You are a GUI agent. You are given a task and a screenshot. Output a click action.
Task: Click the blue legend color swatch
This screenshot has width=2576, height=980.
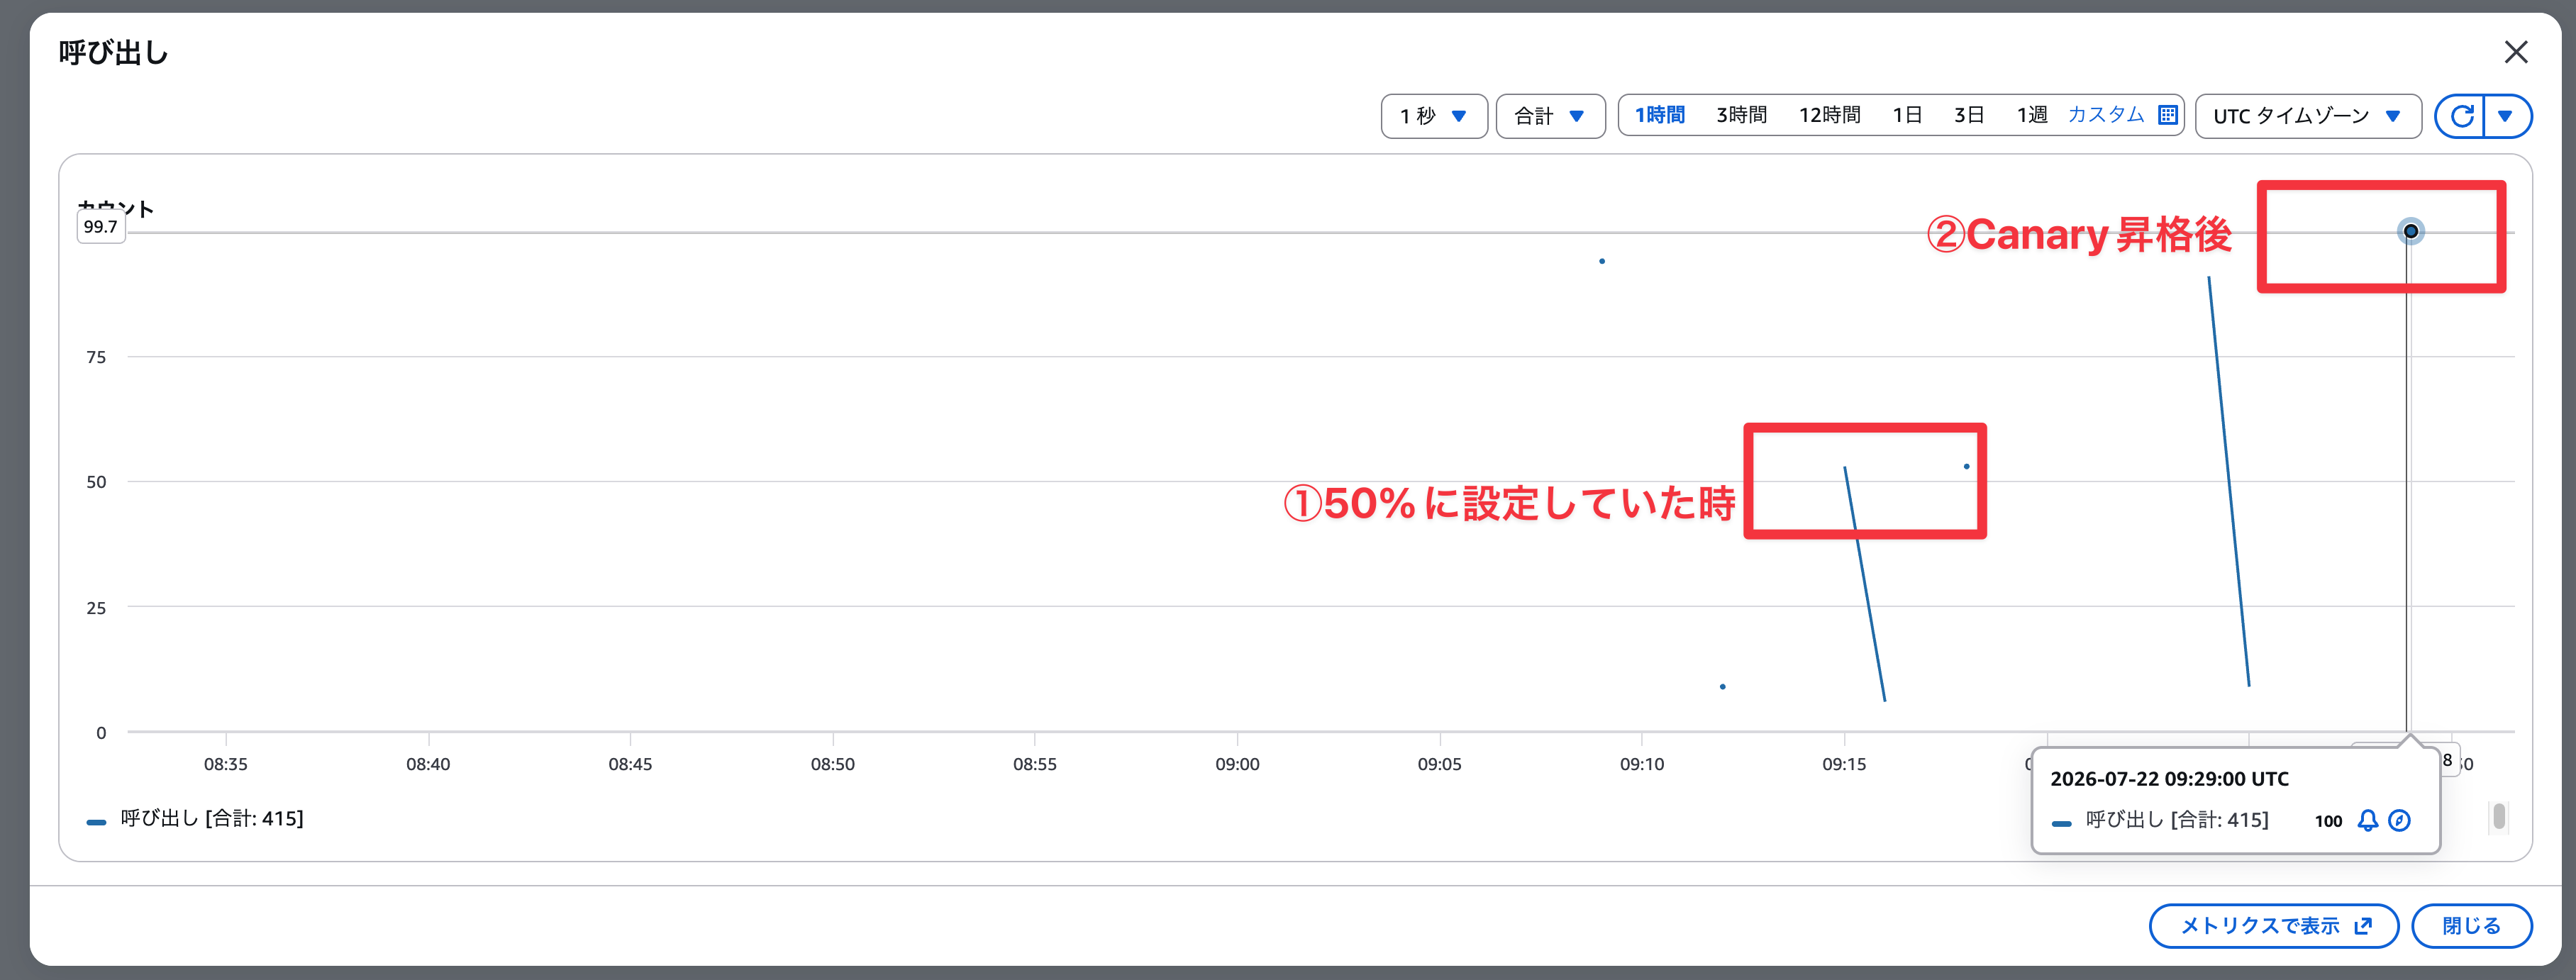97,822
